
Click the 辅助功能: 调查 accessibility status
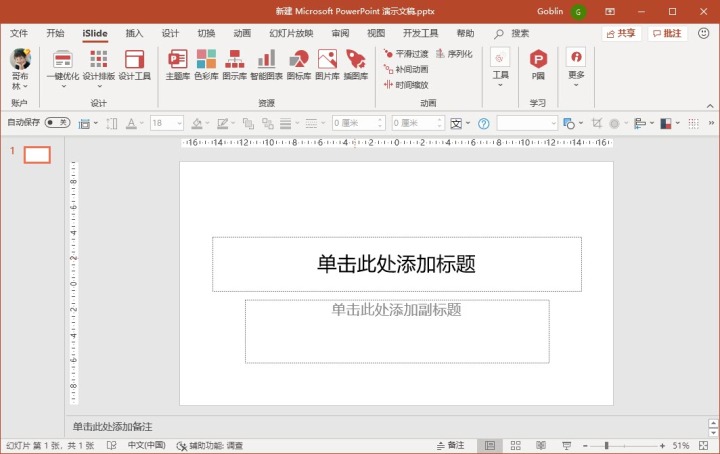[x=210, y=446]
